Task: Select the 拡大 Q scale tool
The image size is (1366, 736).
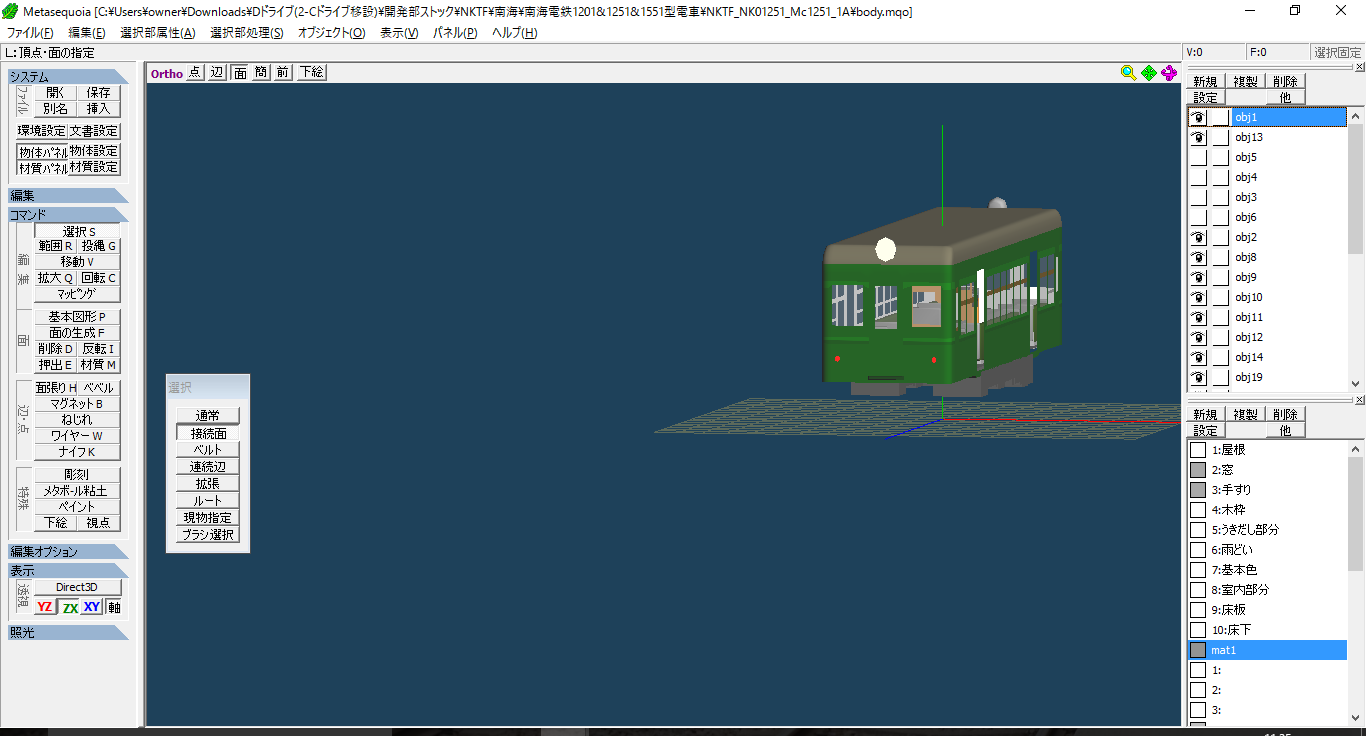Action: point(56,278)
